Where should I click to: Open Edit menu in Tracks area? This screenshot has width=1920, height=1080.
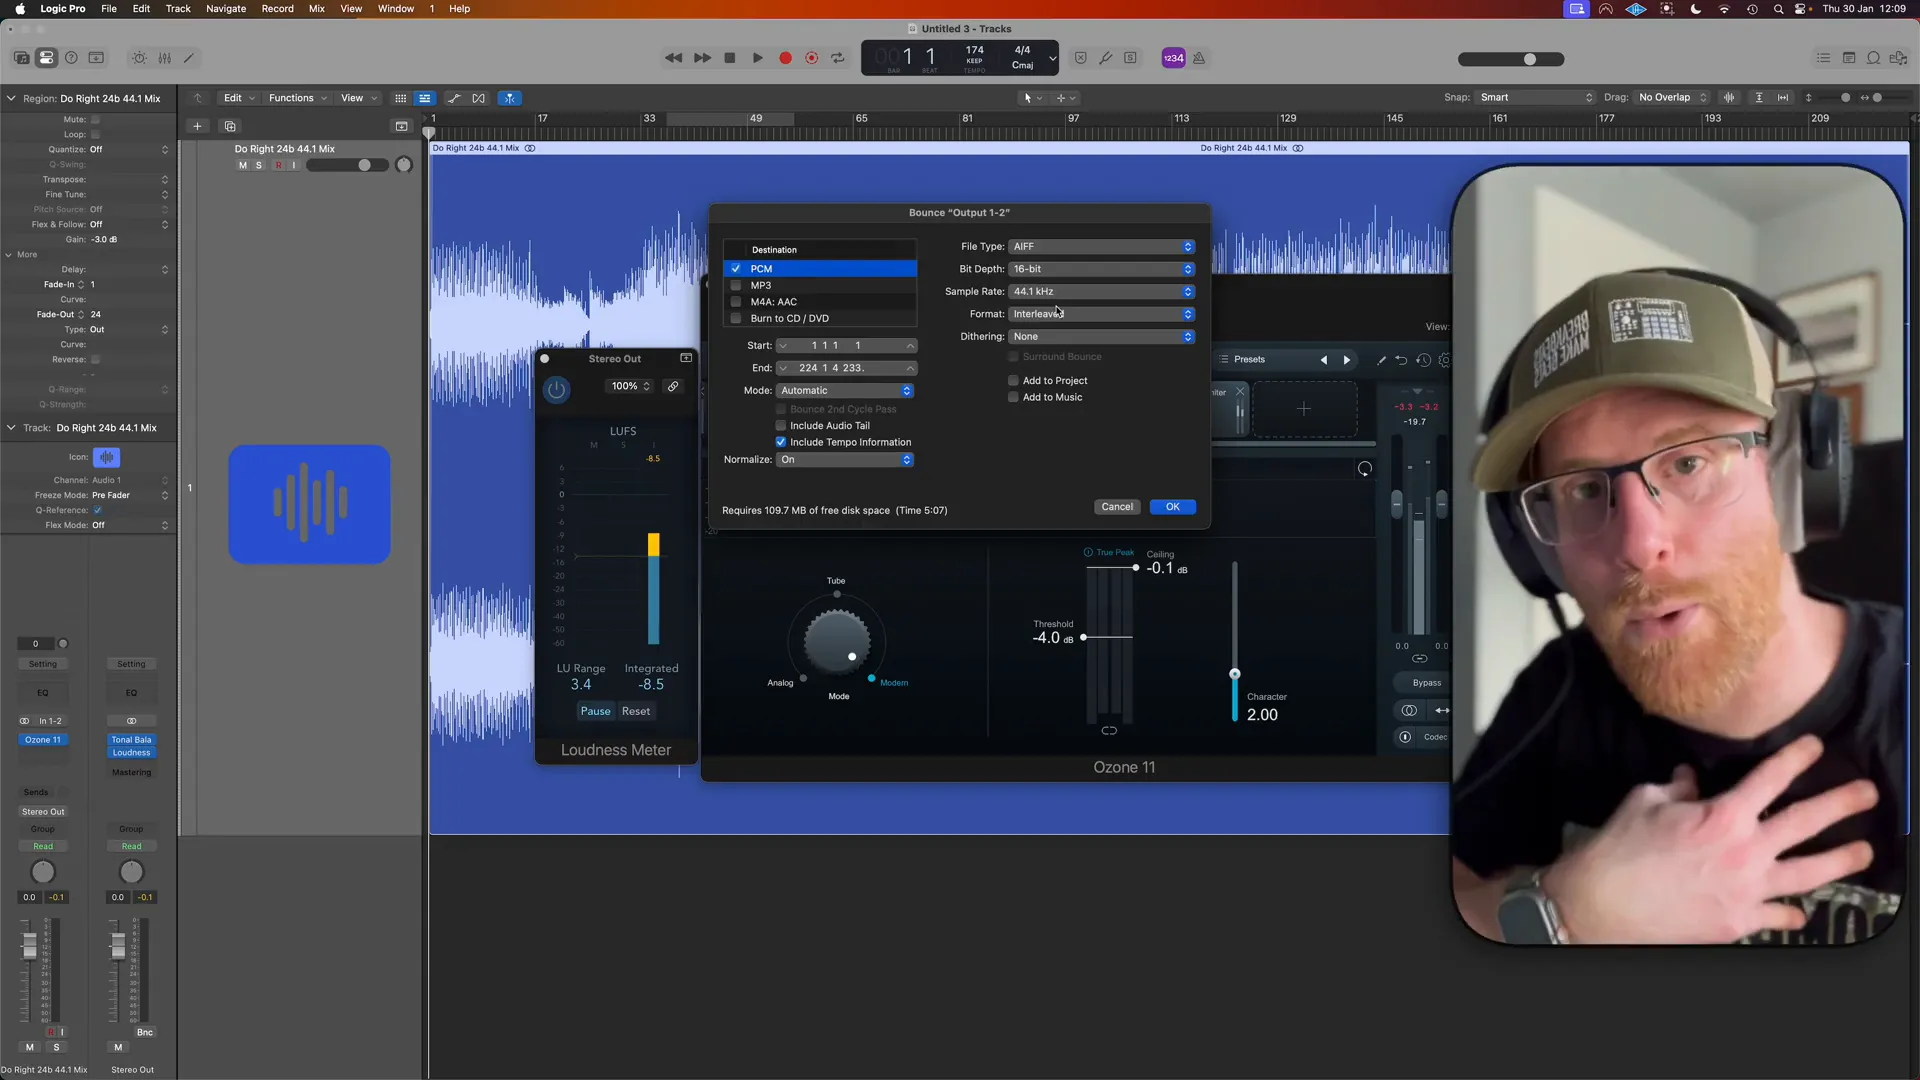tap(239, 98)
